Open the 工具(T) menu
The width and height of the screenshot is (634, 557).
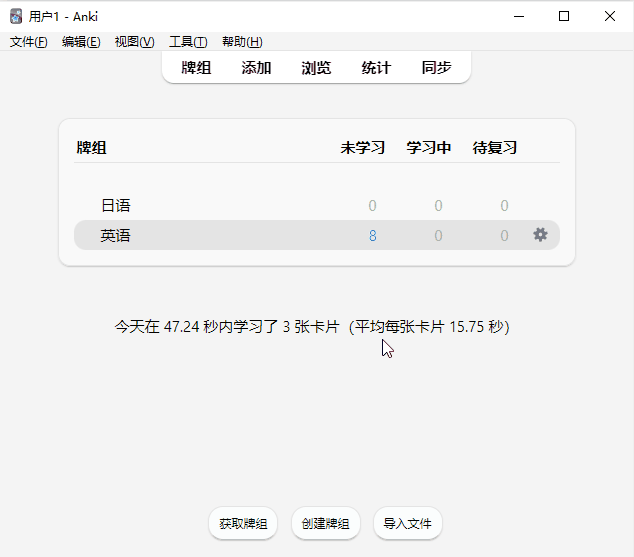point(188,42)
